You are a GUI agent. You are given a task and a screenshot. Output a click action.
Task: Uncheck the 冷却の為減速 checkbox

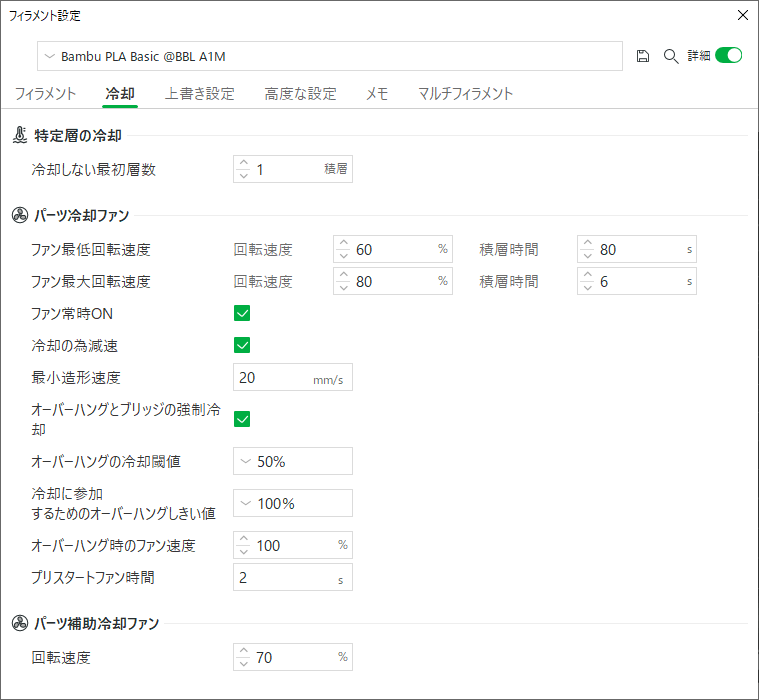(242, 345)
